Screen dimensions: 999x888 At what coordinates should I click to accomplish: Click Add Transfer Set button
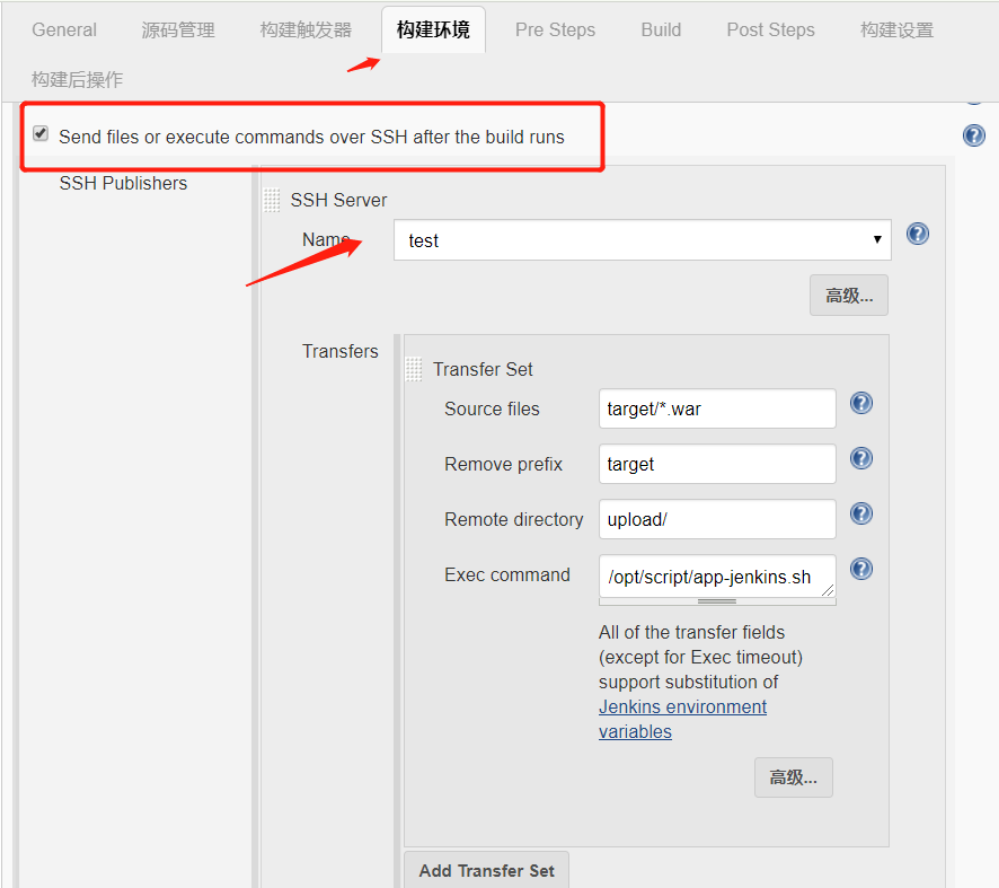pos(487,870)
